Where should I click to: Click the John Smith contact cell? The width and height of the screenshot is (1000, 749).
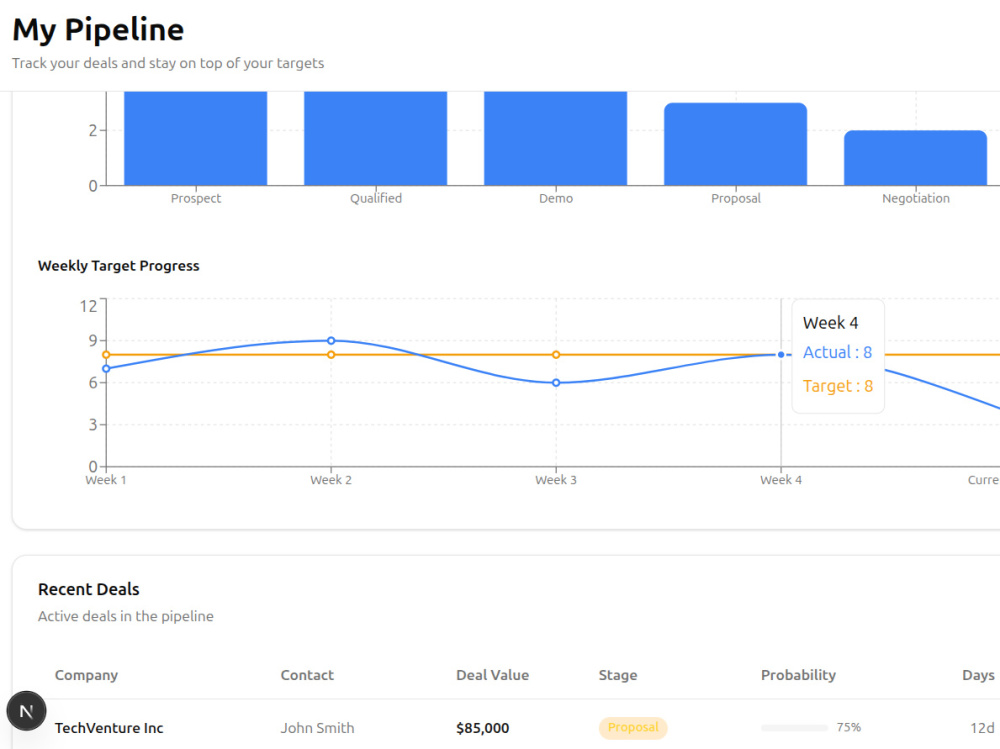point(317,728)
